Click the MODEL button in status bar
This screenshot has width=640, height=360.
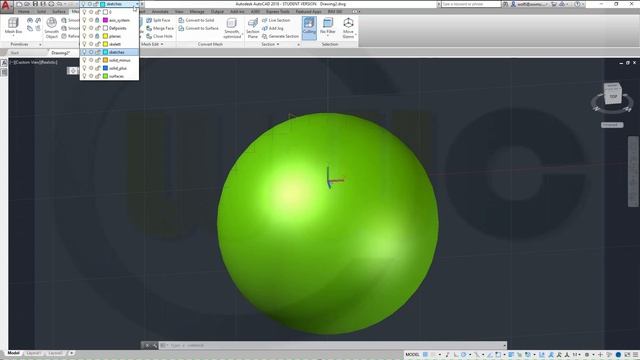(412, 355)
